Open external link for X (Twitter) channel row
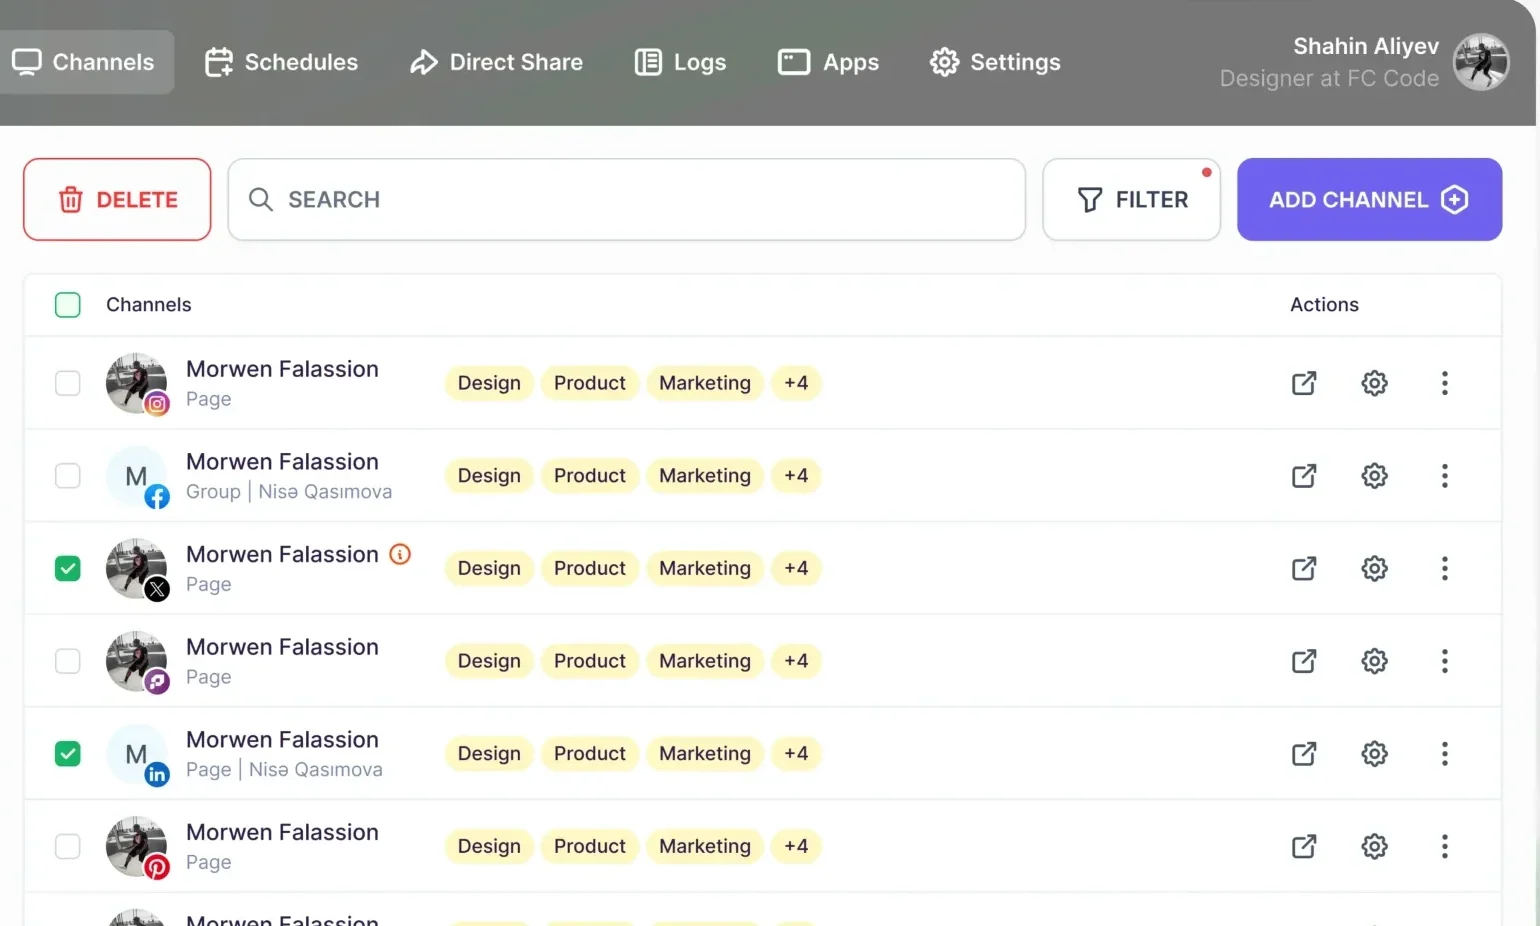This screenshot has width=1540, height=926. (x=1304, y=568)
